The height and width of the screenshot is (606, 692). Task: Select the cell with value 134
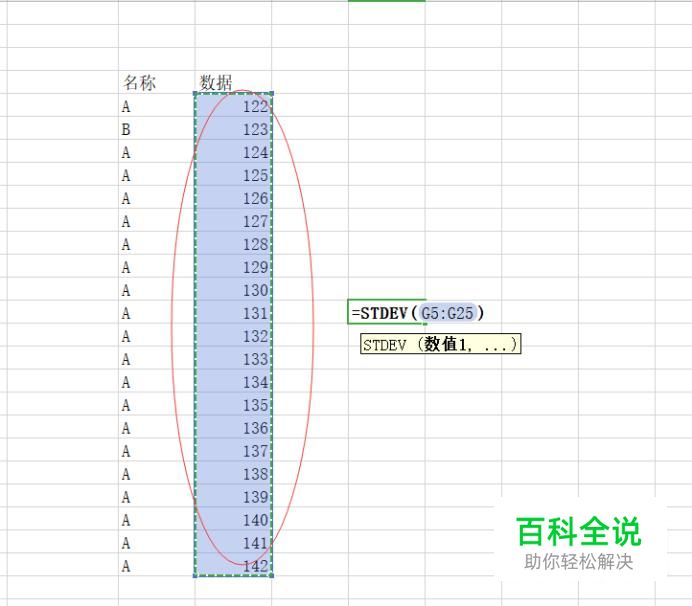233,381
